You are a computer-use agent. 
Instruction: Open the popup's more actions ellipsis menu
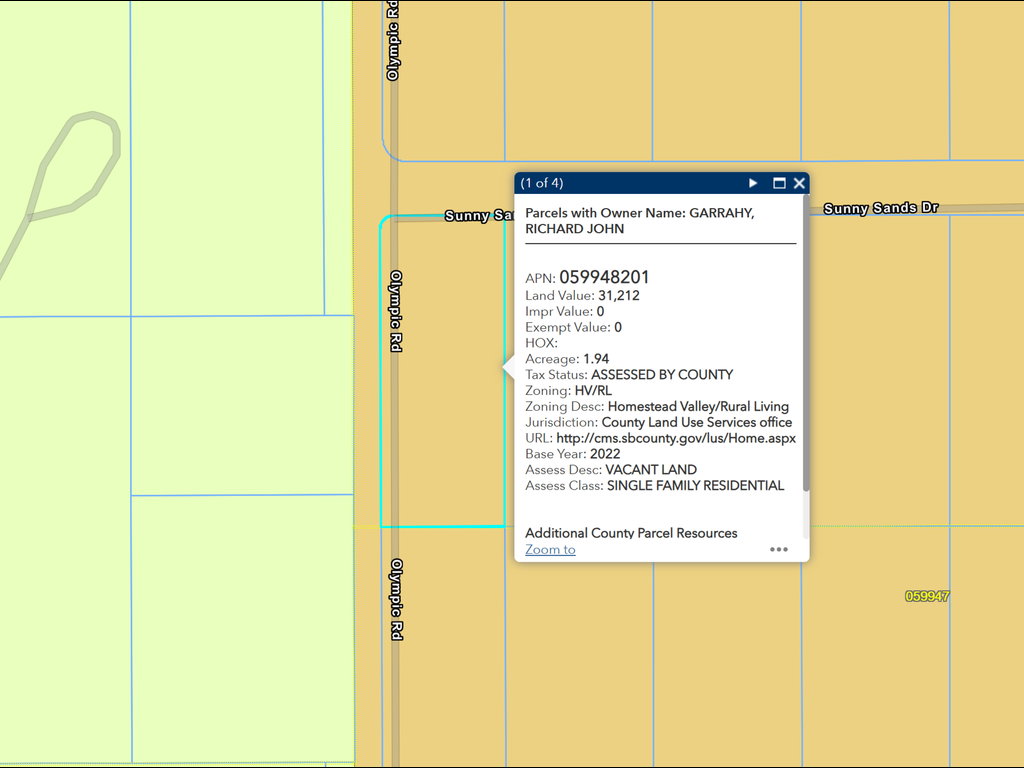pyautogui.click(x=779, y=549)
